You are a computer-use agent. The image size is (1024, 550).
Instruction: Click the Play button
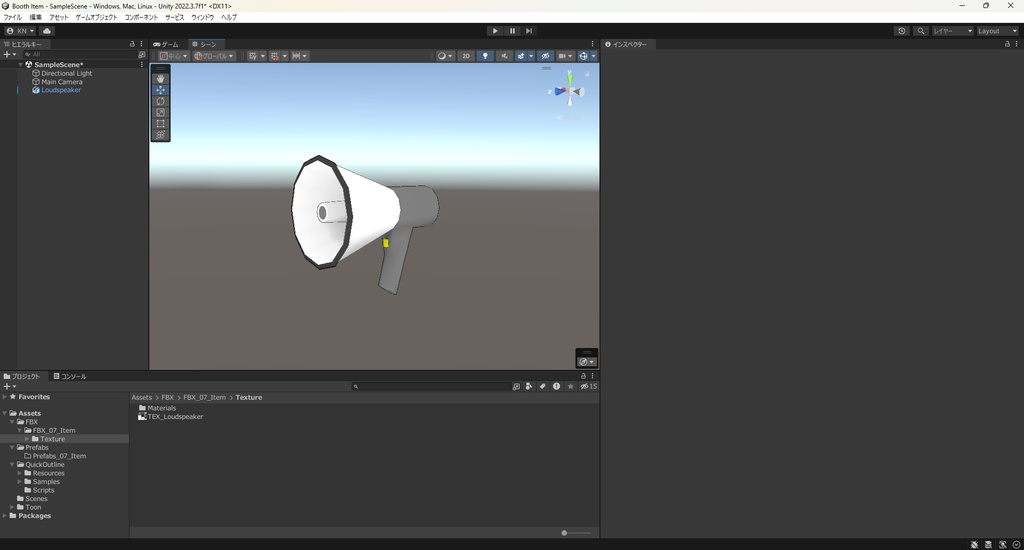coord(495,31)
